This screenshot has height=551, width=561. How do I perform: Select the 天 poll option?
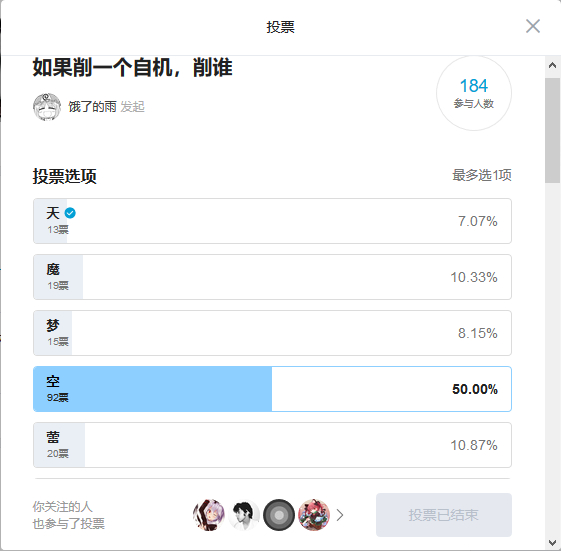[x=272, y=221]
